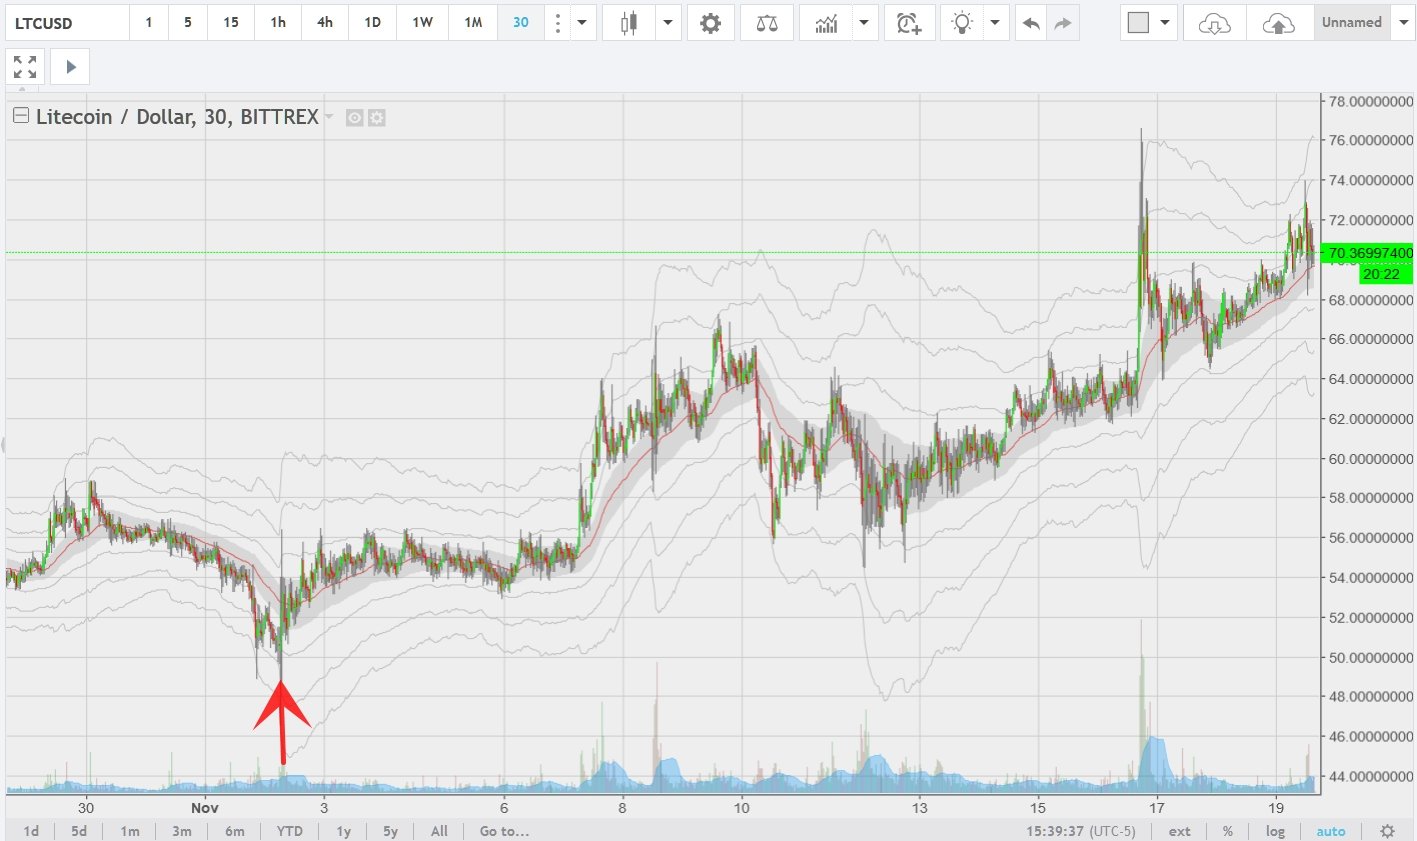This screenshot has width=1417, height=841.
Task: Switch to the 4h interval
Action: [x=325, y=22]
